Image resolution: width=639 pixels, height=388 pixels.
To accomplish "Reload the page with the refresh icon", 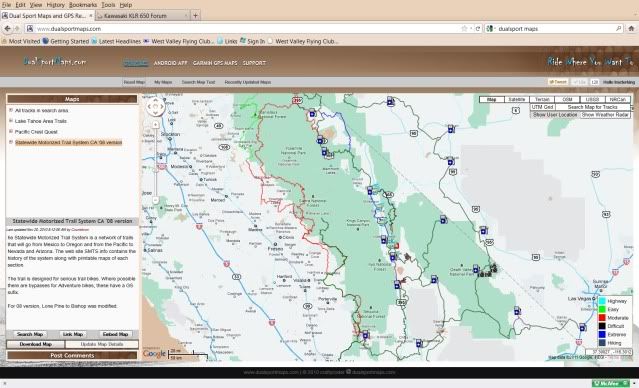I will pyautogui.click(x=478, y=29).
